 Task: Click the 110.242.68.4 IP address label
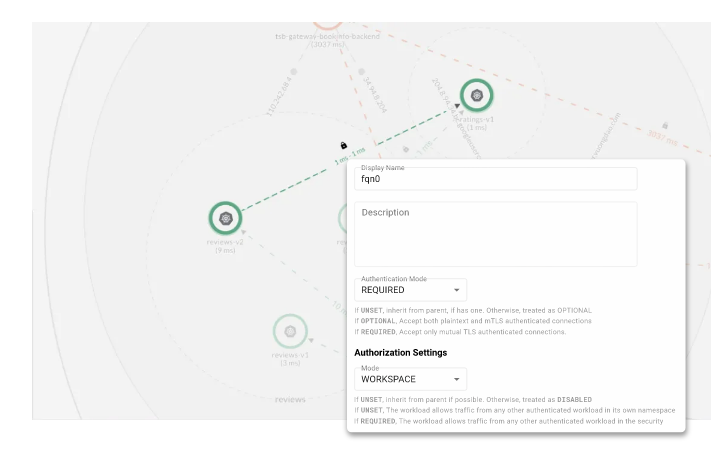pyautogui.click(x=278, y=97)
